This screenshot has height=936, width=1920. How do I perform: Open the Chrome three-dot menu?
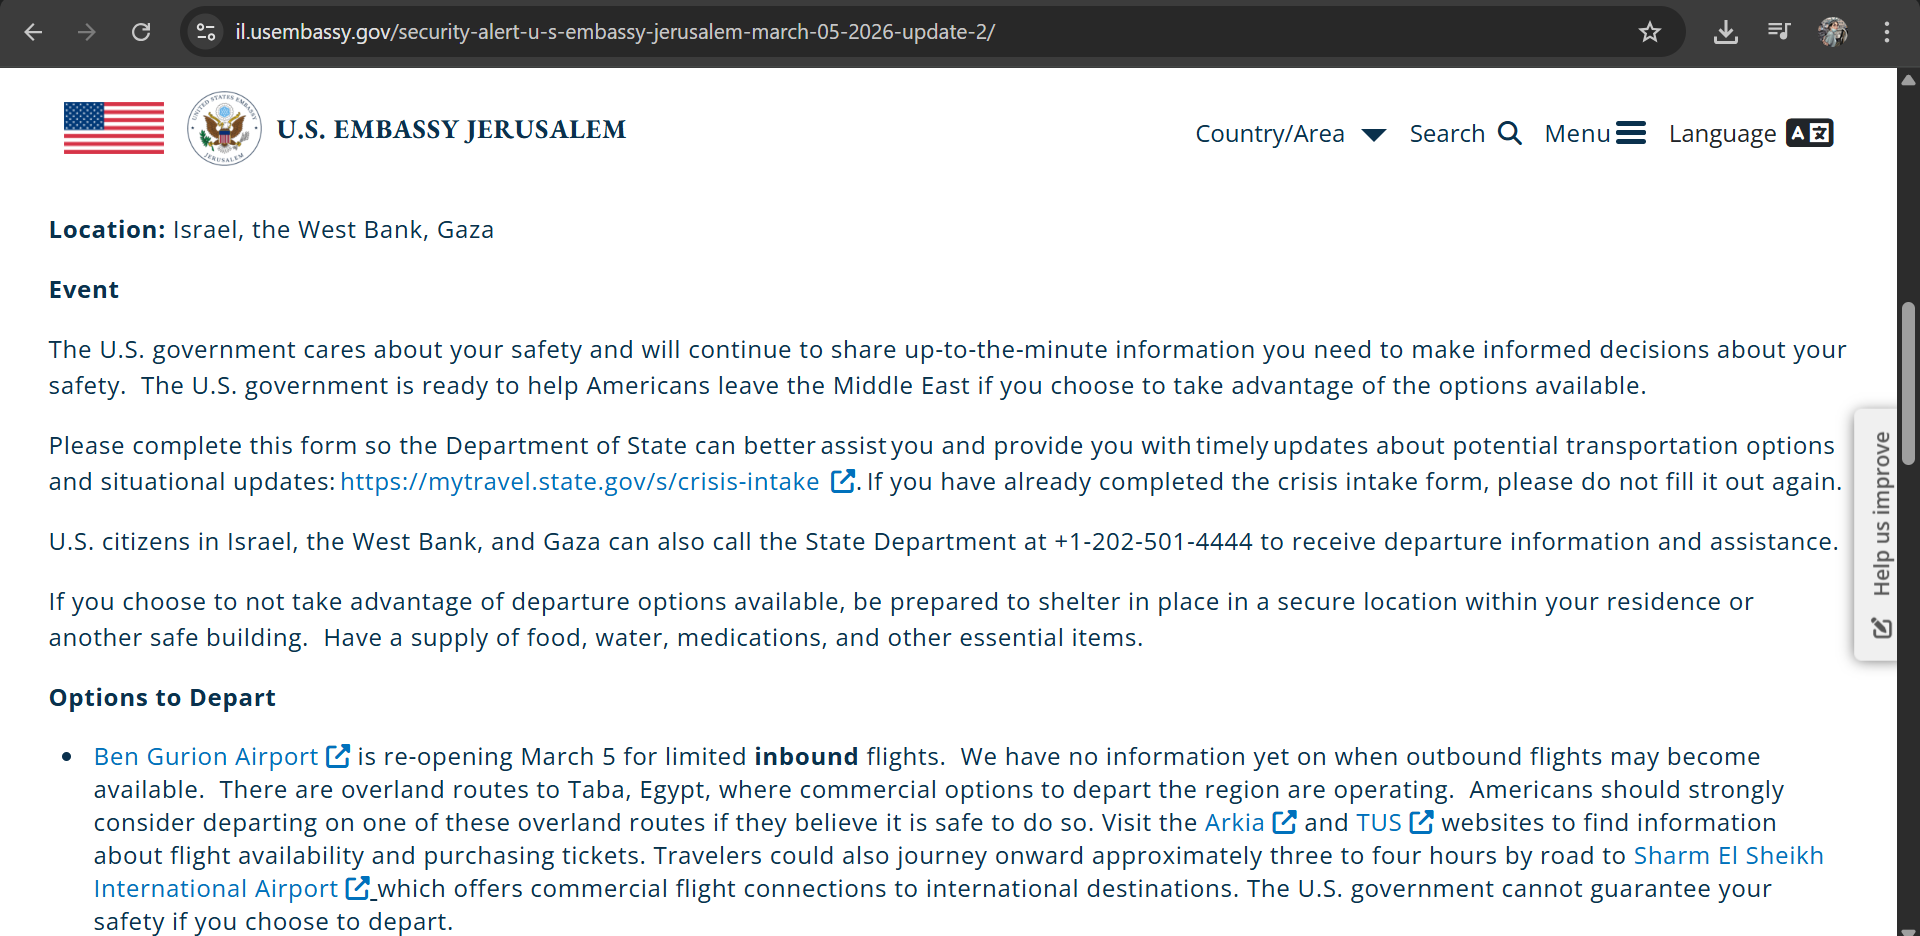1887,32
